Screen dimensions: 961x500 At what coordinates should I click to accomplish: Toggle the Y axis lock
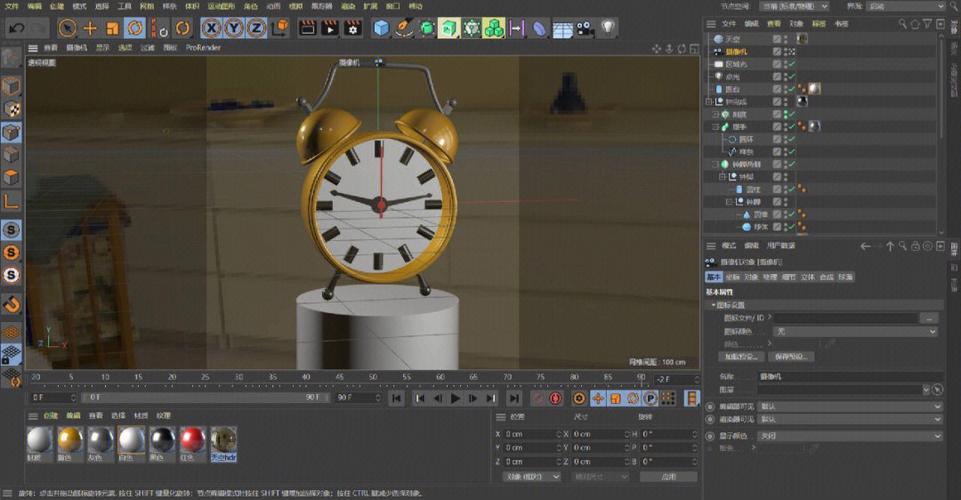coord(234,28)
